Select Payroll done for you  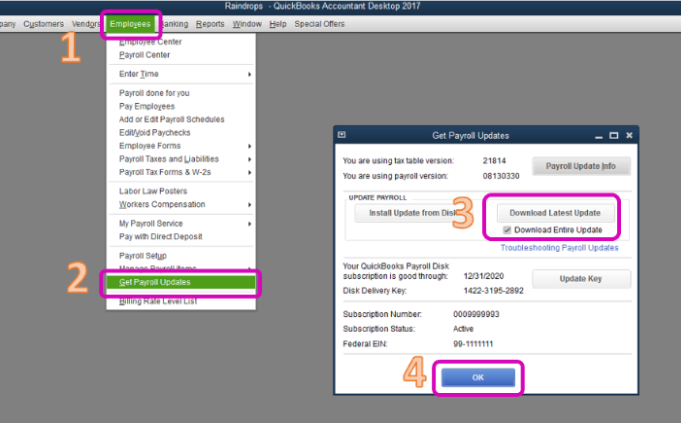[154, 93]
